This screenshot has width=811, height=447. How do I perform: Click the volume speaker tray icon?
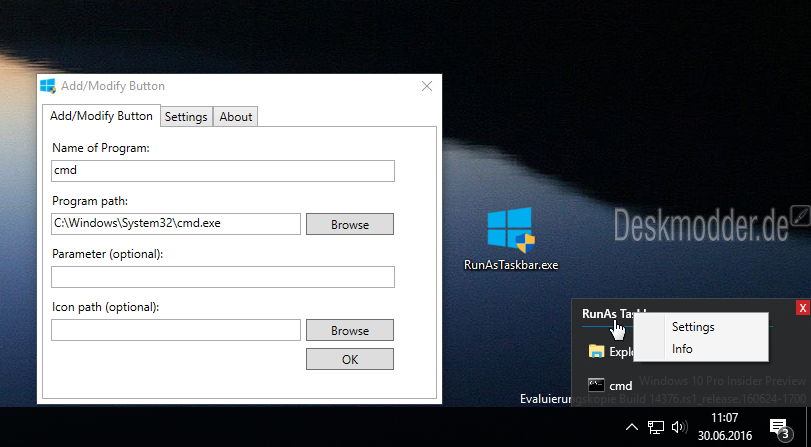tap(679, 427)
